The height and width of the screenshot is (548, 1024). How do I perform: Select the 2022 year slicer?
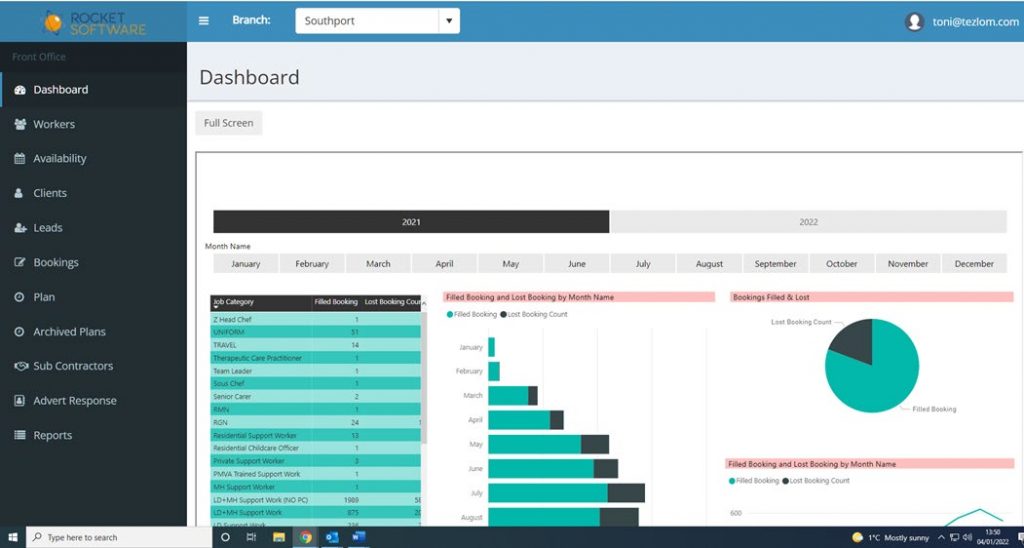[808, 222]
